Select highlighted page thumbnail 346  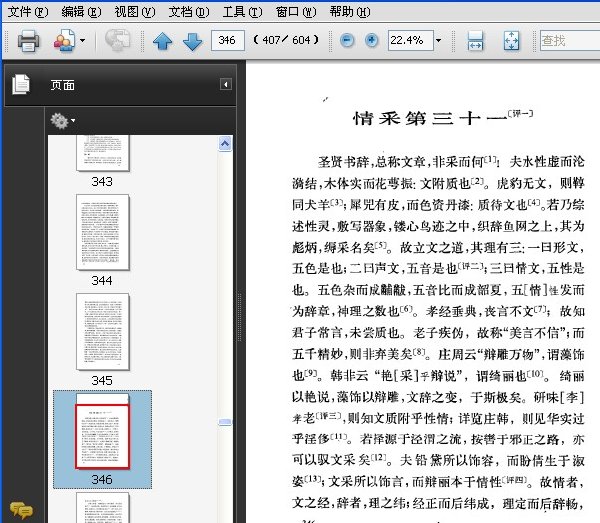coord(103,431)
